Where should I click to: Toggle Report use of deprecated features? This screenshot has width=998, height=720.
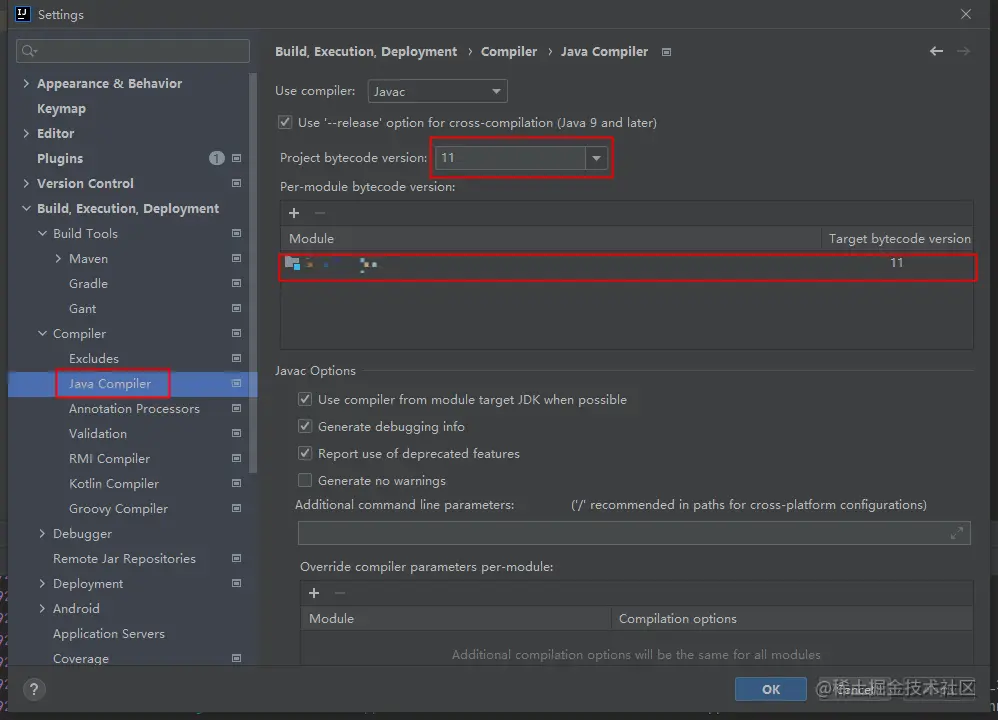(305, 453)
